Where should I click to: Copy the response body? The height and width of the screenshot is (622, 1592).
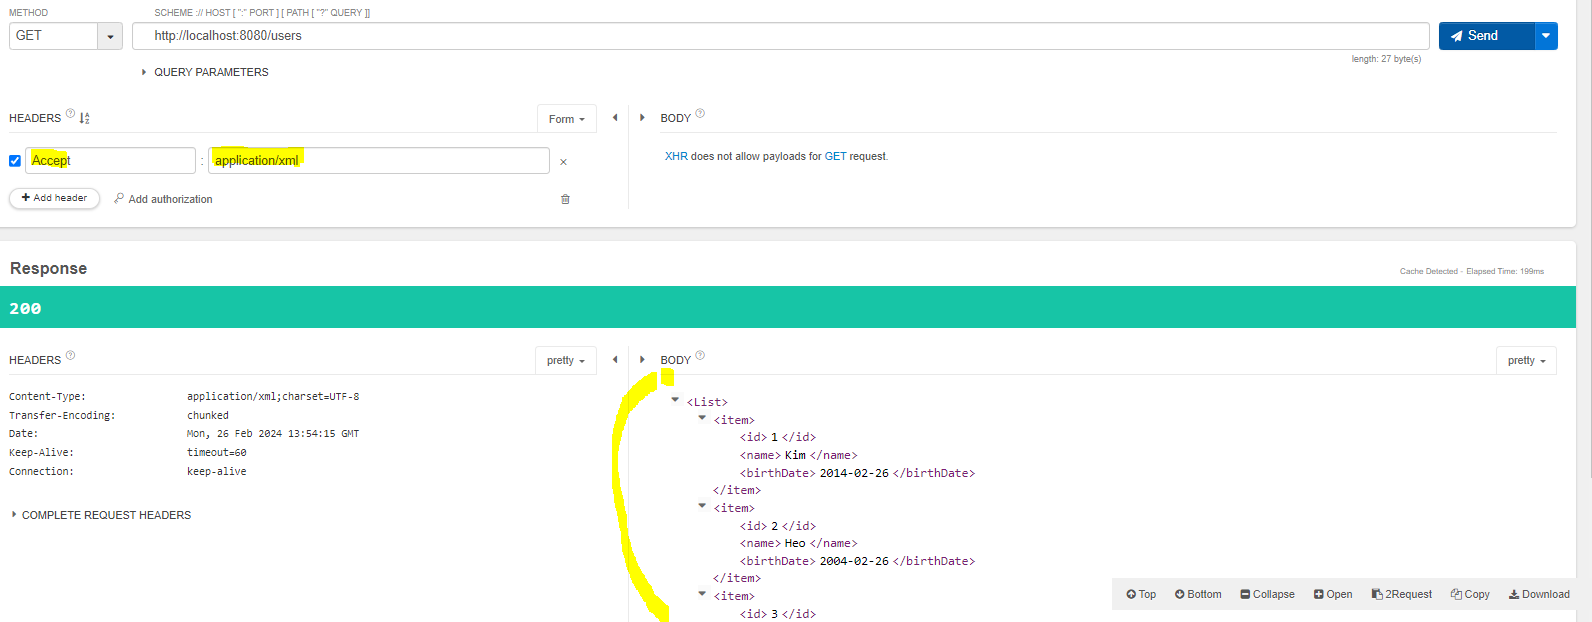tap(1470, 594)
